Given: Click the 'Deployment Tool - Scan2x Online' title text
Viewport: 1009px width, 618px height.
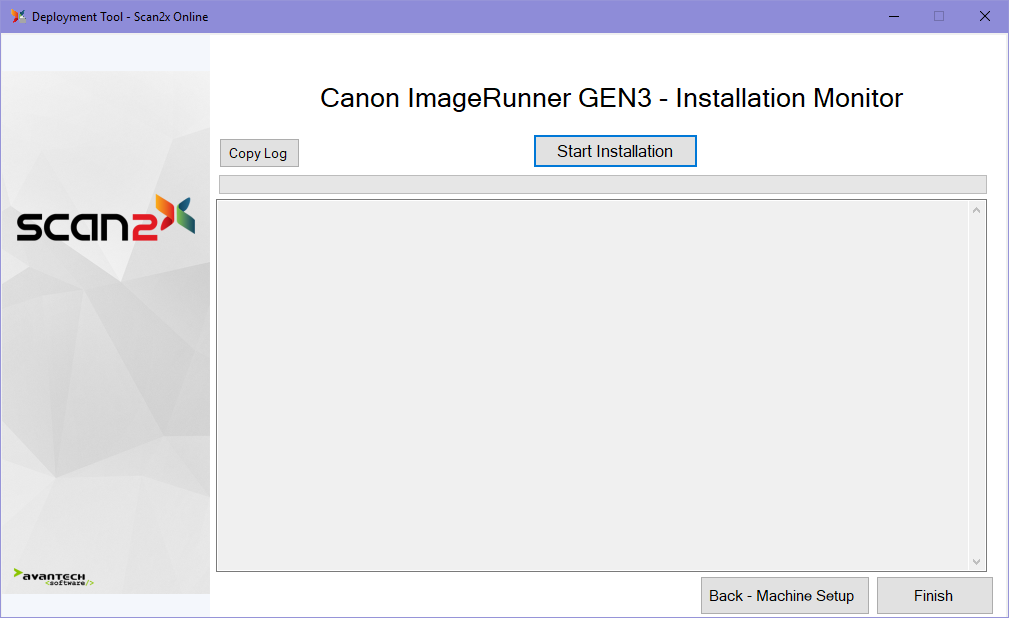Looking at the screenshot, I should [x=120, y=17].
